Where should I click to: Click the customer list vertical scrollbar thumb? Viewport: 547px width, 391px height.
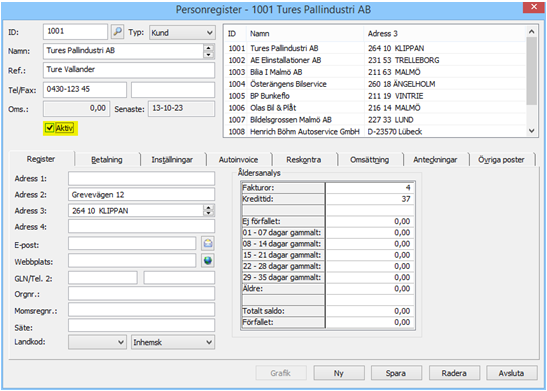531,71
